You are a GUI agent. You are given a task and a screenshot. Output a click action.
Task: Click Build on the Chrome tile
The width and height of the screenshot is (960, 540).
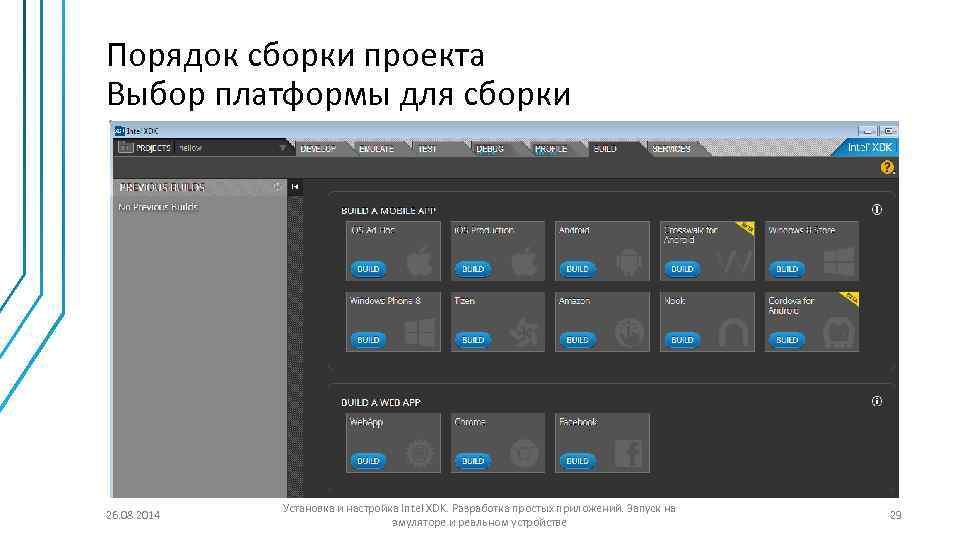pyautogui.click(x=473, y=460)
